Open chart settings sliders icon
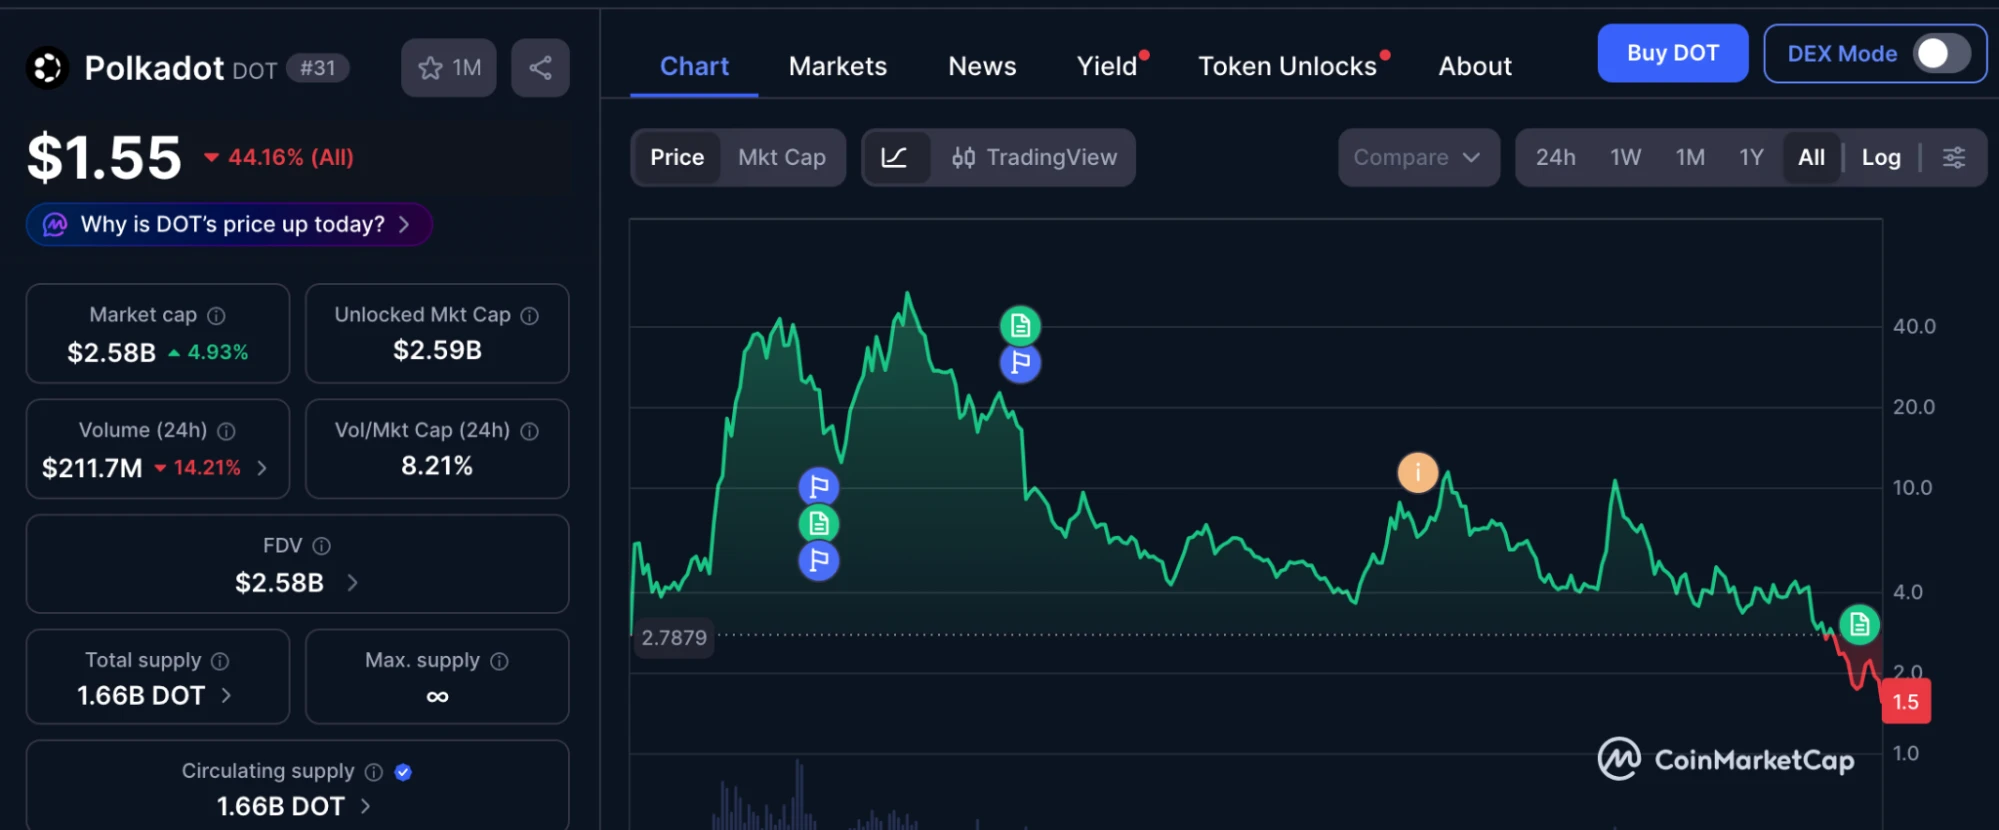This screenshot has height=830, width=1999. tap(1953, 157)
